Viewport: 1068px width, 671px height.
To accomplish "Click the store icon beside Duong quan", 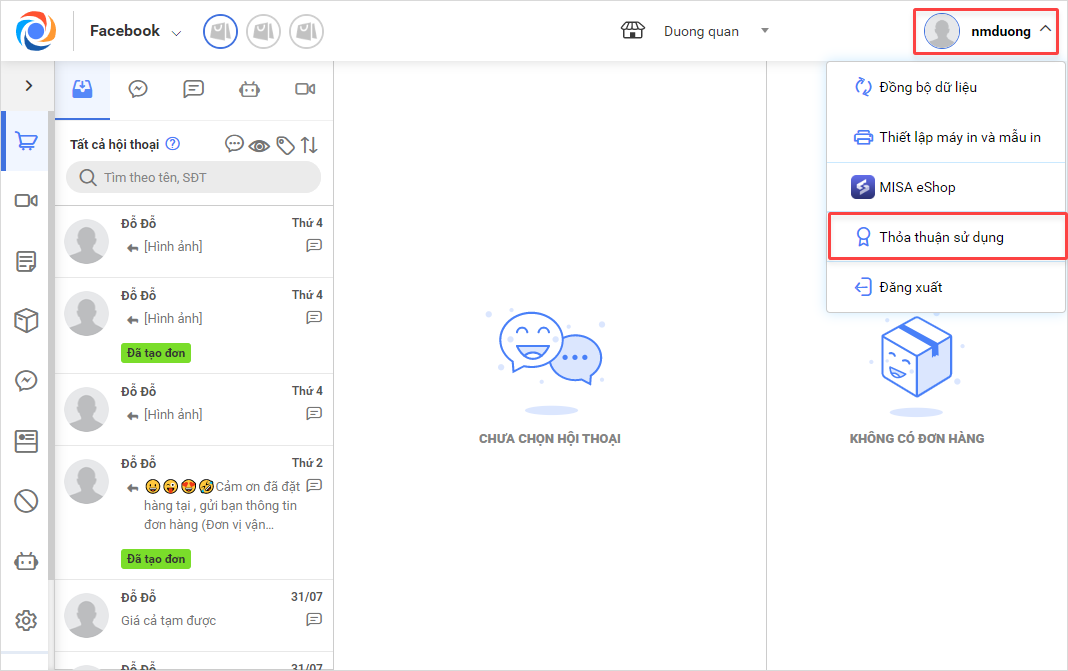I will (x=632, y=31).
